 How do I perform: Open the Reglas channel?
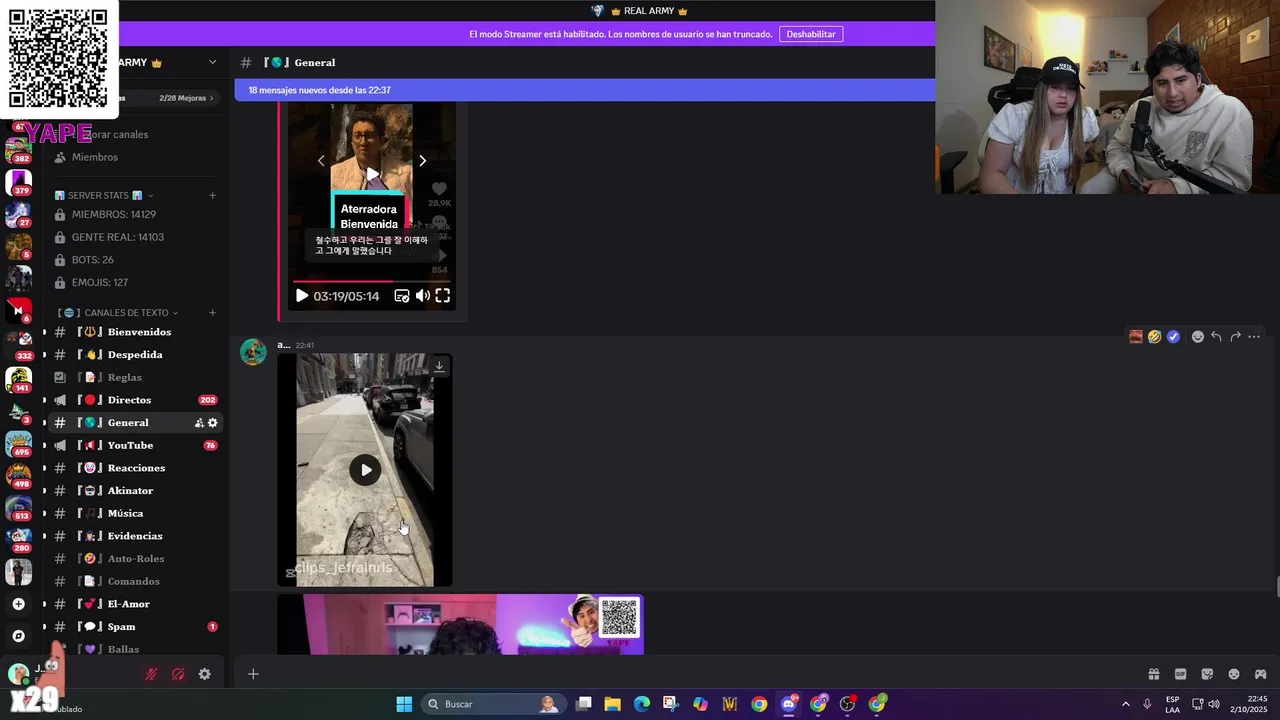pyautogui.click(x=135, y=377)
